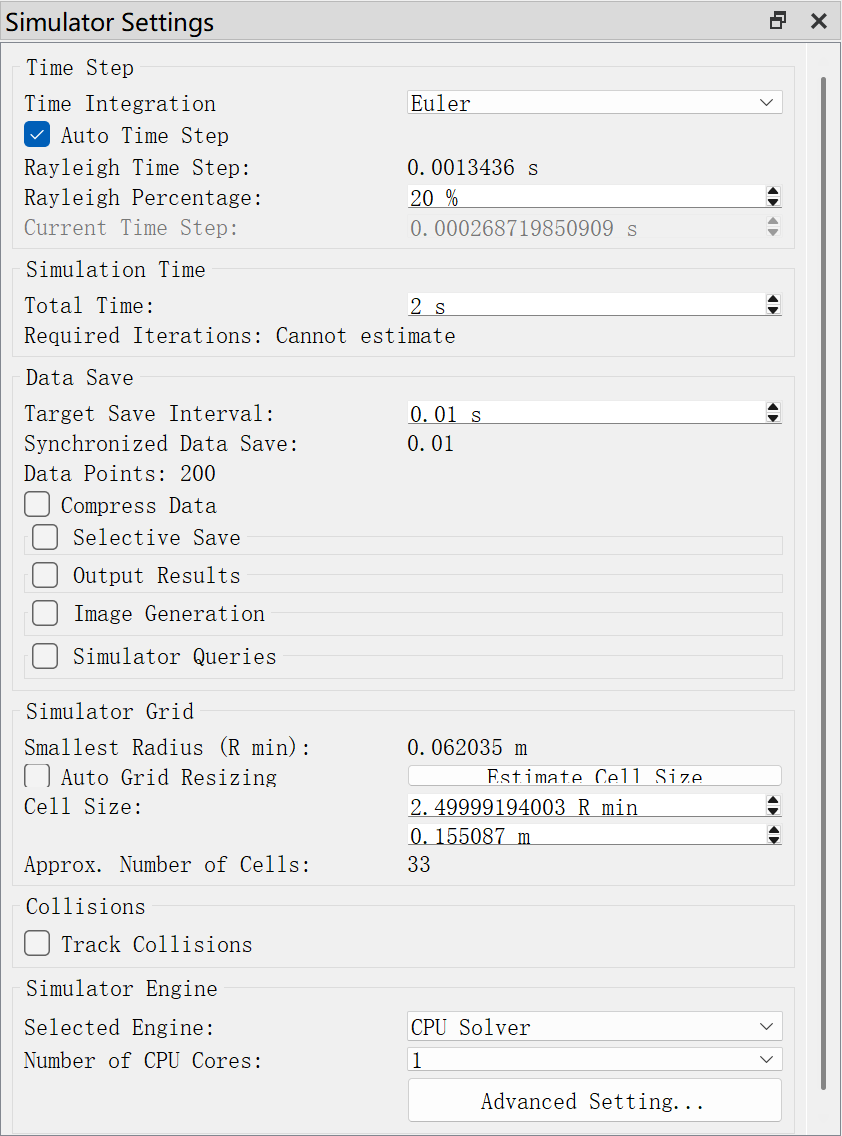Click the panel's vertical scrollbar
The height and width of the screenshot is (1136, 842).
click(823, 580)
